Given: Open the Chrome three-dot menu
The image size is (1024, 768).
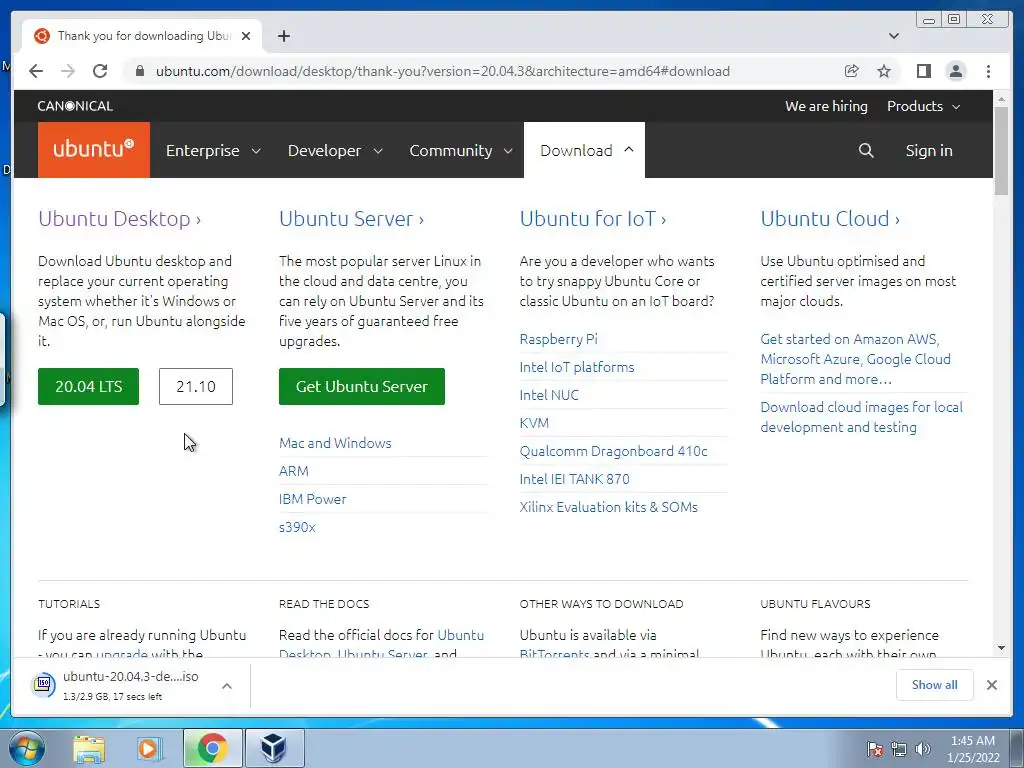Looking at the screenshot, I should [988, 71].
